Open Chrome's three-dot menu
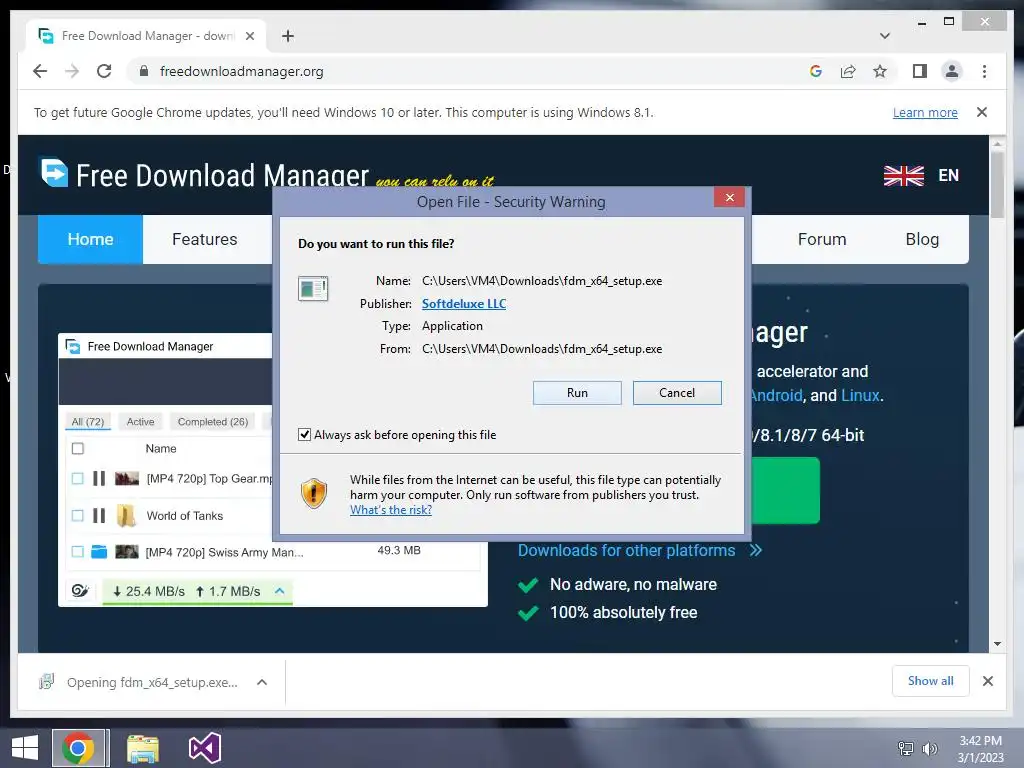This screenshot has height=768, width=1024. coord(984,71)
